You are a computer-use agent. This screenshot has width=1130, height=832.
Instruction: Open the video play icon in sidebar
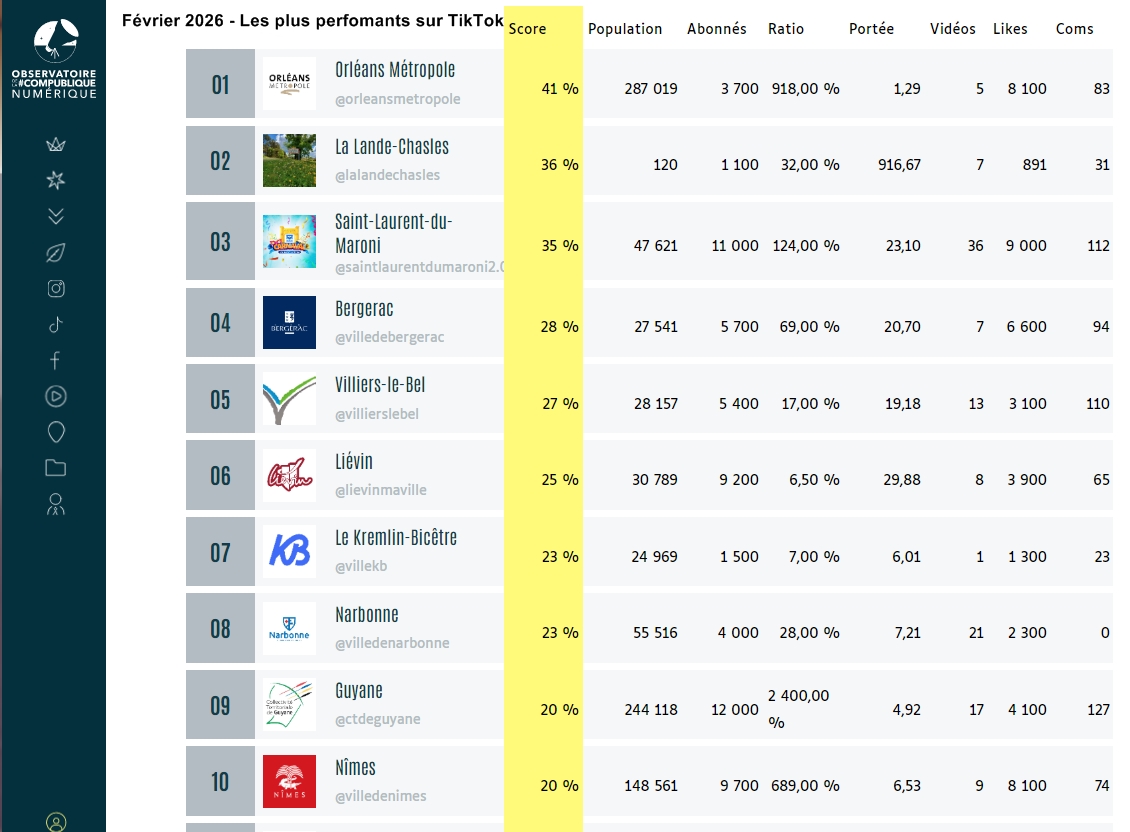coord(55,396)
